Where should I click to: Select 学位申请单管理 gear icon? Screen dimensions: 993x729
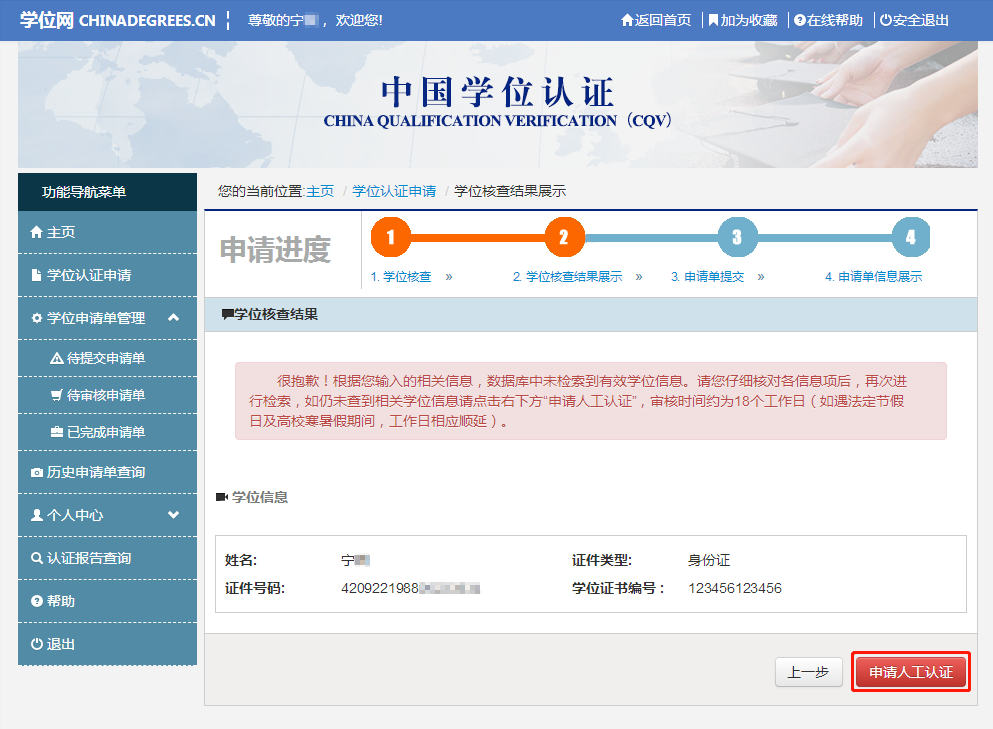[x=37, y=318]
